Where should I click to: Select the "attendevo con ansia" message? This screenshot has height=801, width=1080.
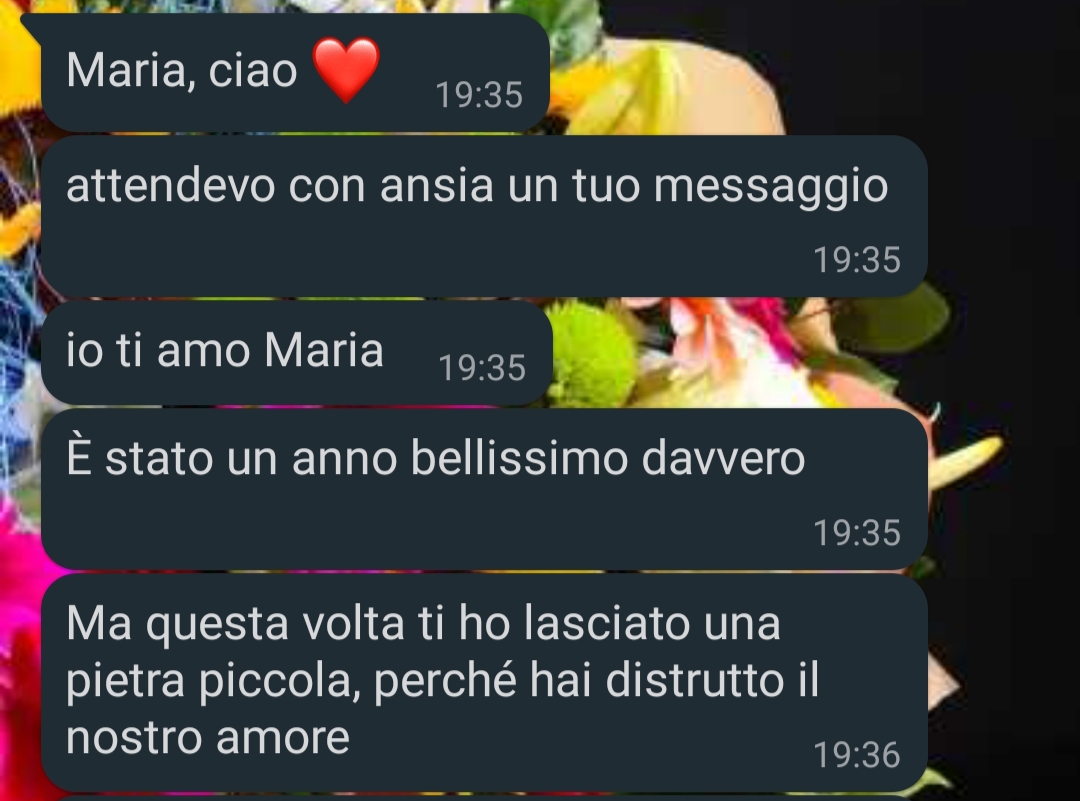click(484, 216)
